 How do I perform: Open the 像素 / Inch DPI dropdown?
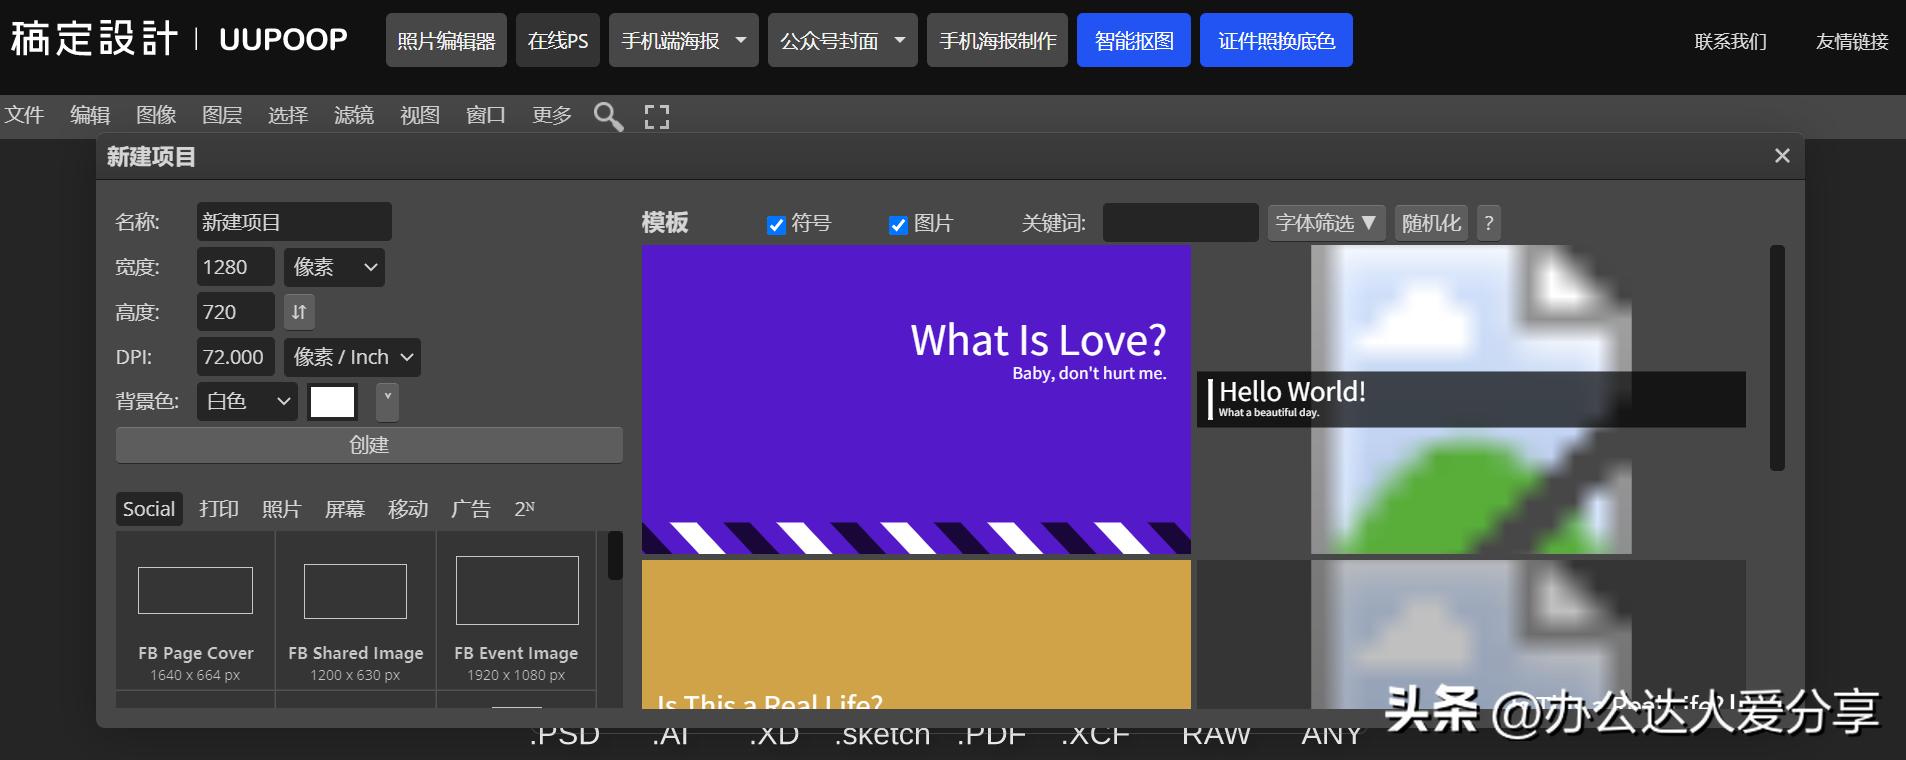click(352, 357)
